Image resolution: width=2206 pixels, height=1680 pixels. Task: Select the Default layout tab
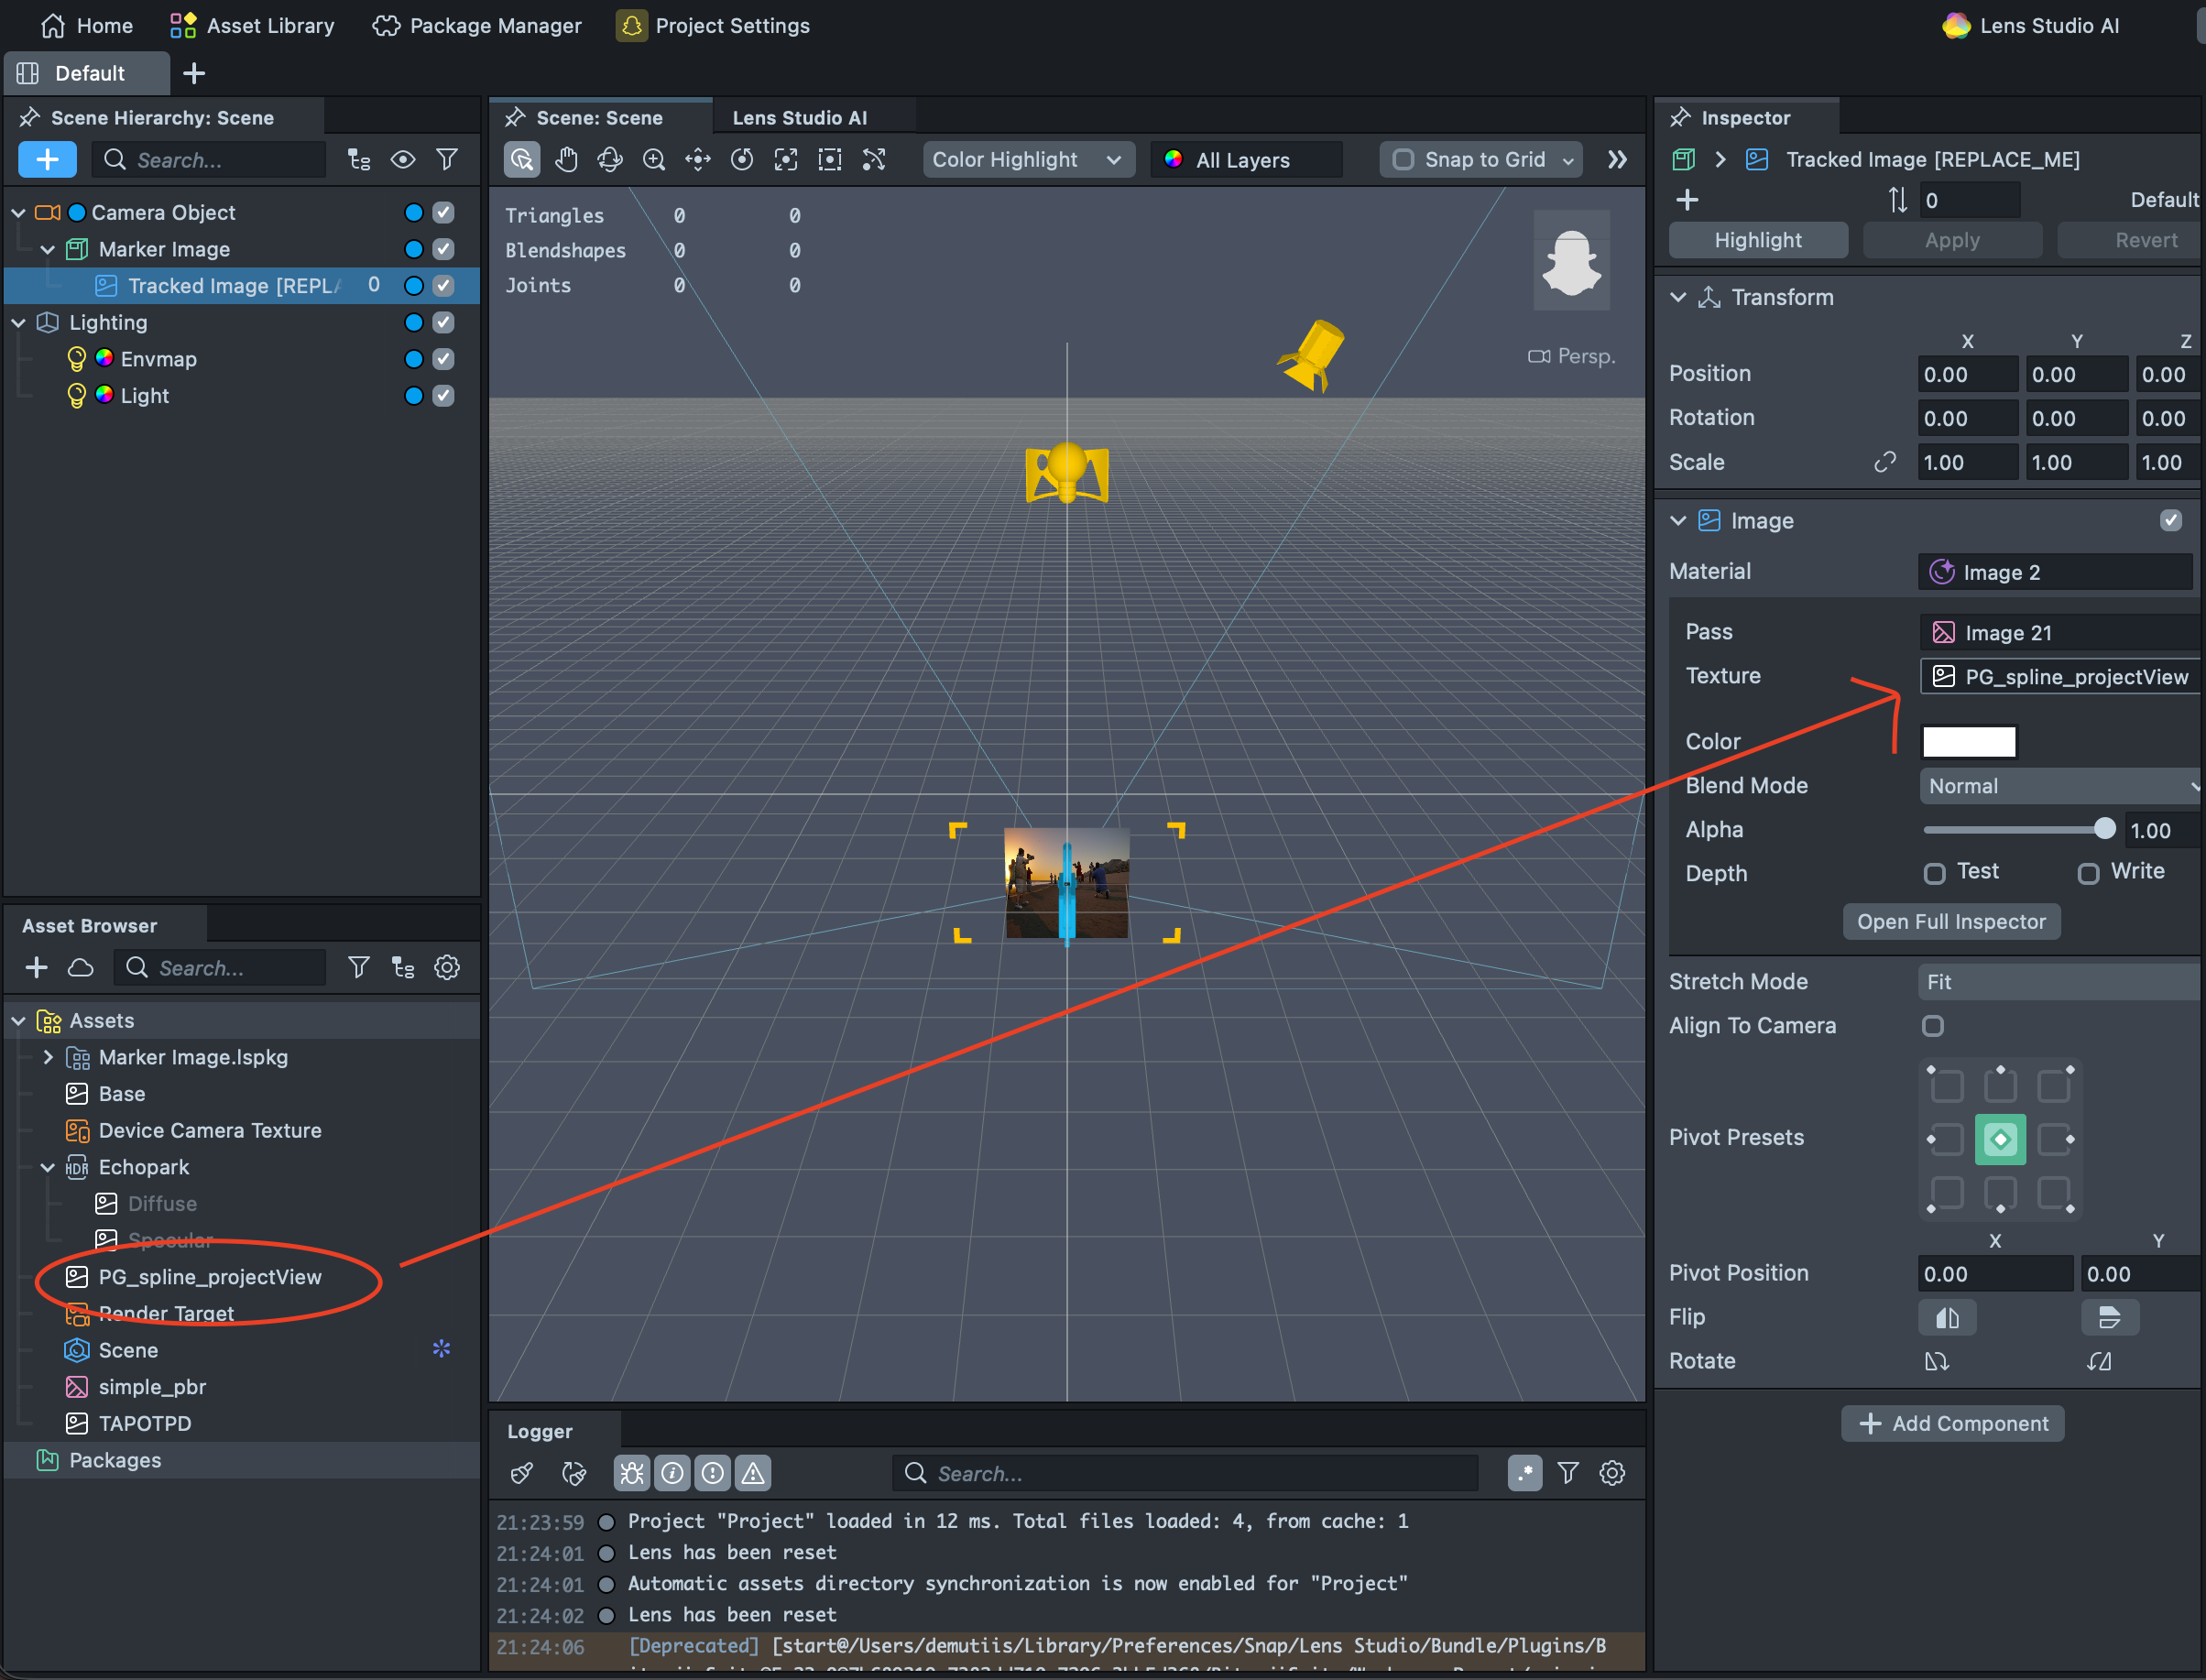pyautogui.click(x=86, y=74)
